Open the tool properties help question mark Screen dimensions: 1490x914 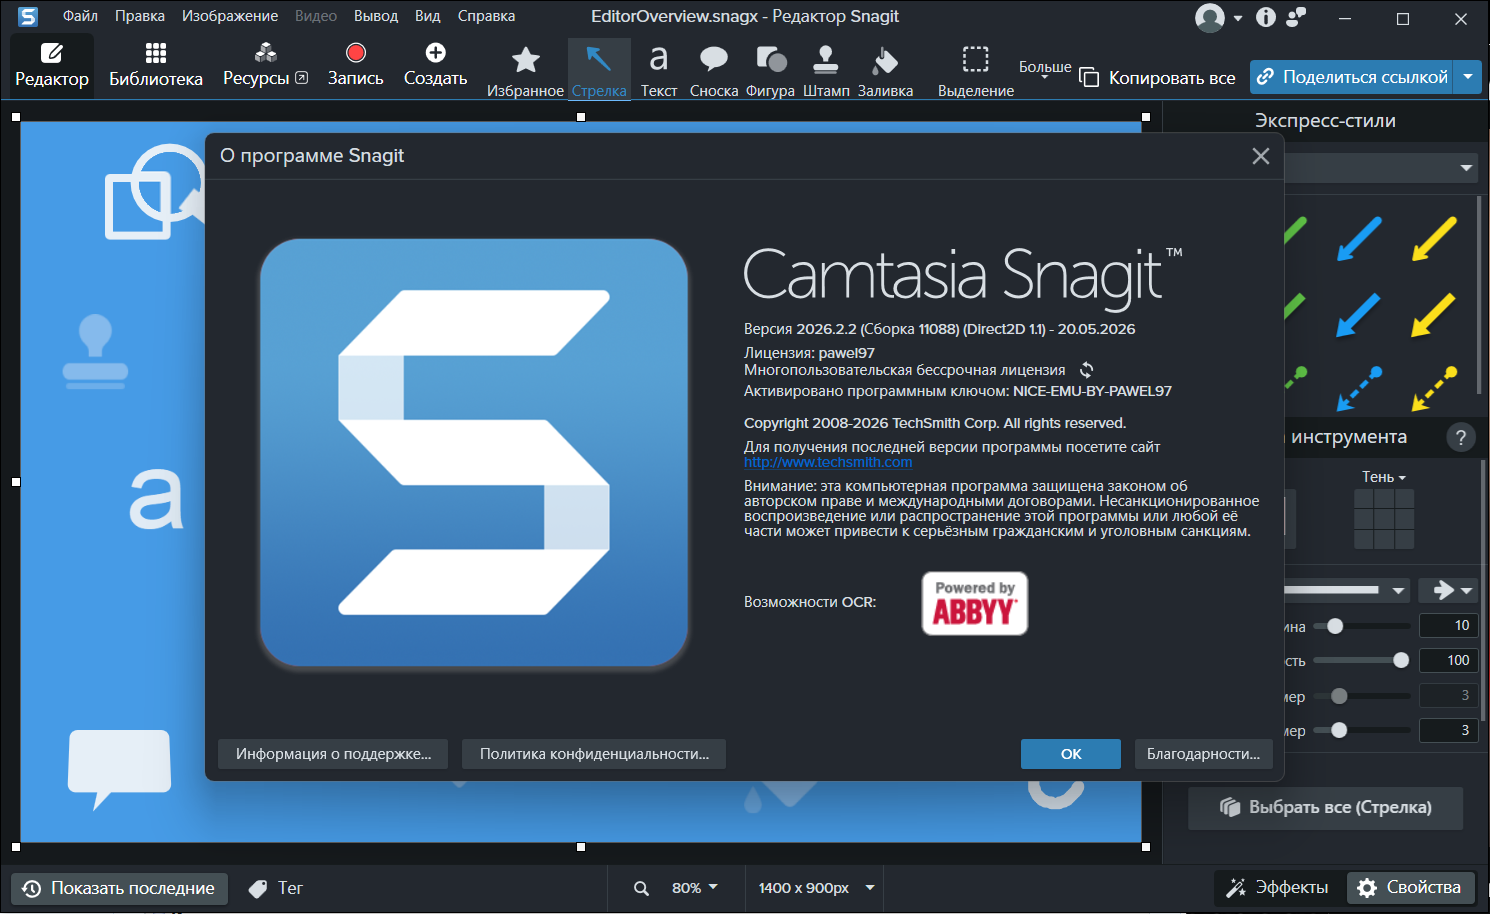click(x=1461, y=437)
